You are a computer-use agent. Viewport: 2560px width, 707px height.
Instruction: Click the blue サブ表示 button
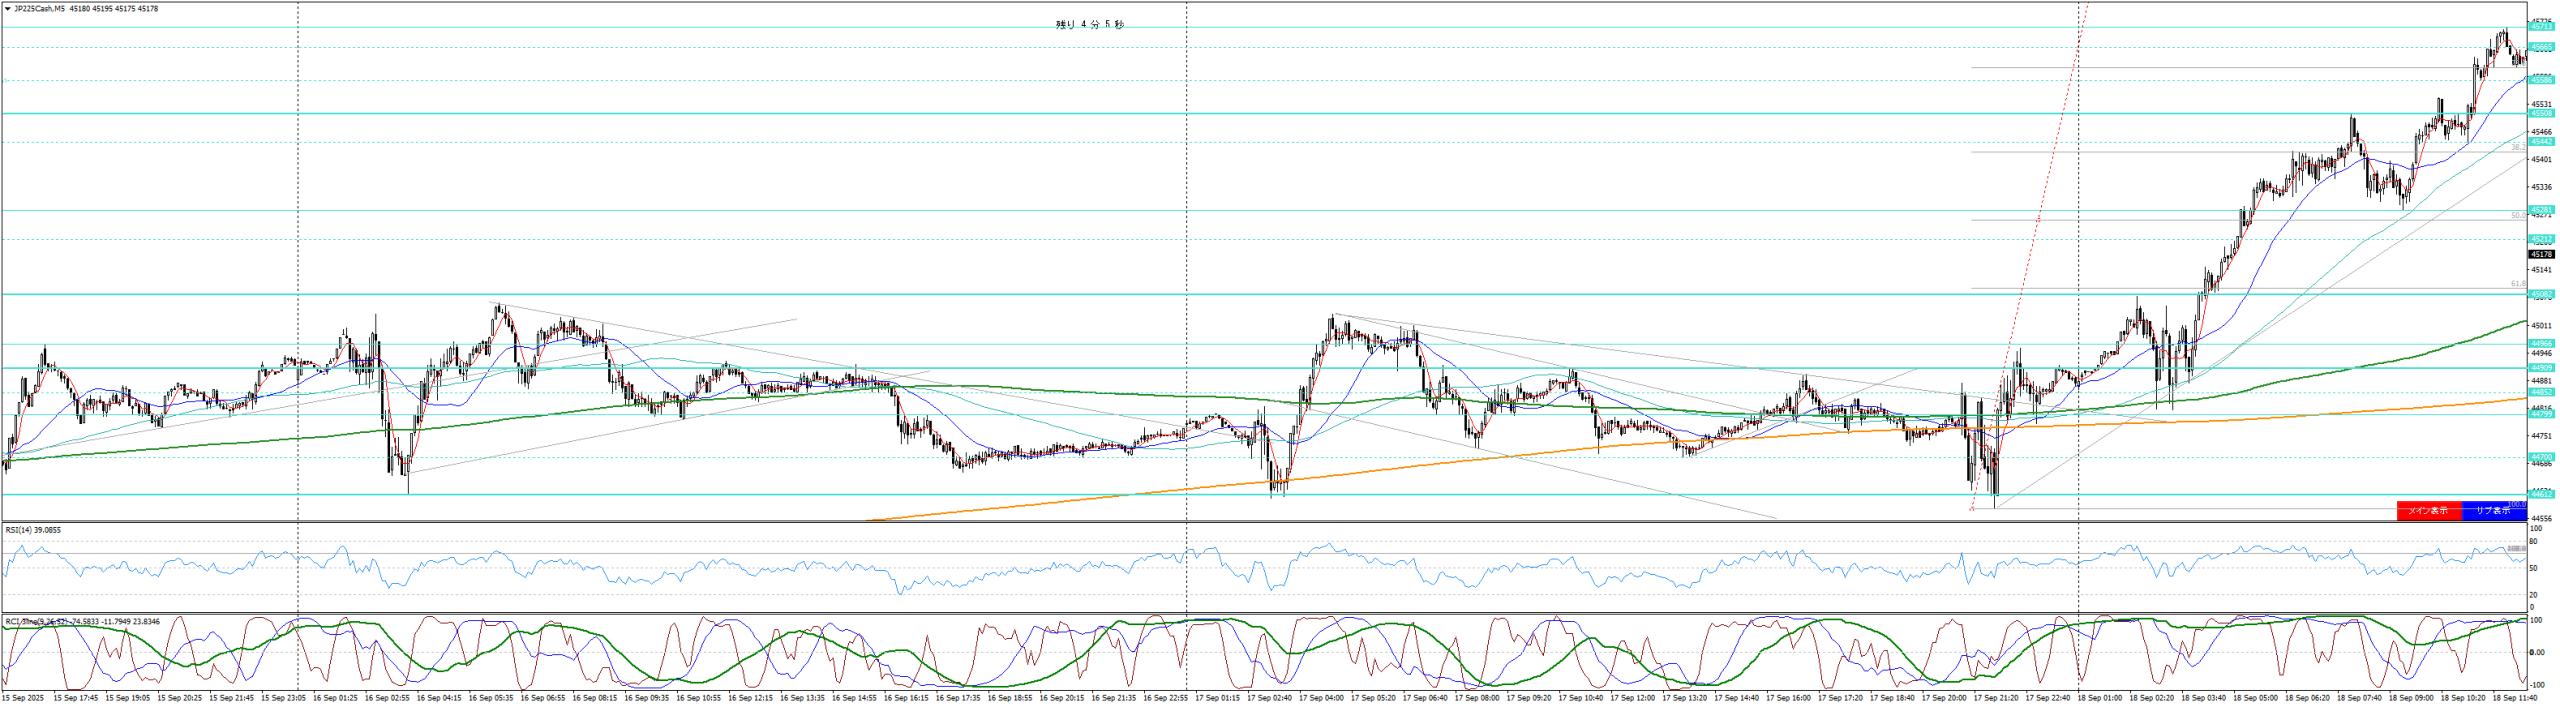tap(2493, 511)
